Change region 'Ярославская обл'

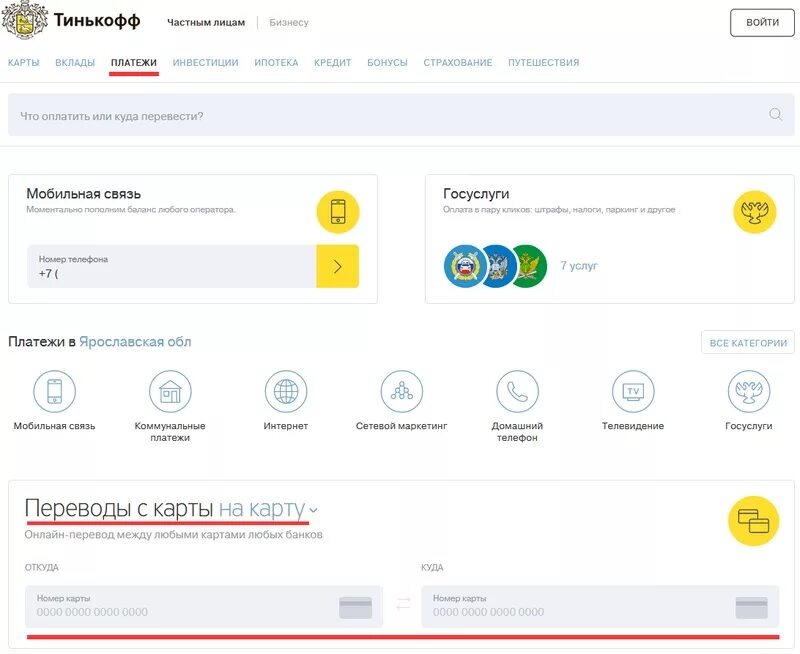tap(135, 342)
